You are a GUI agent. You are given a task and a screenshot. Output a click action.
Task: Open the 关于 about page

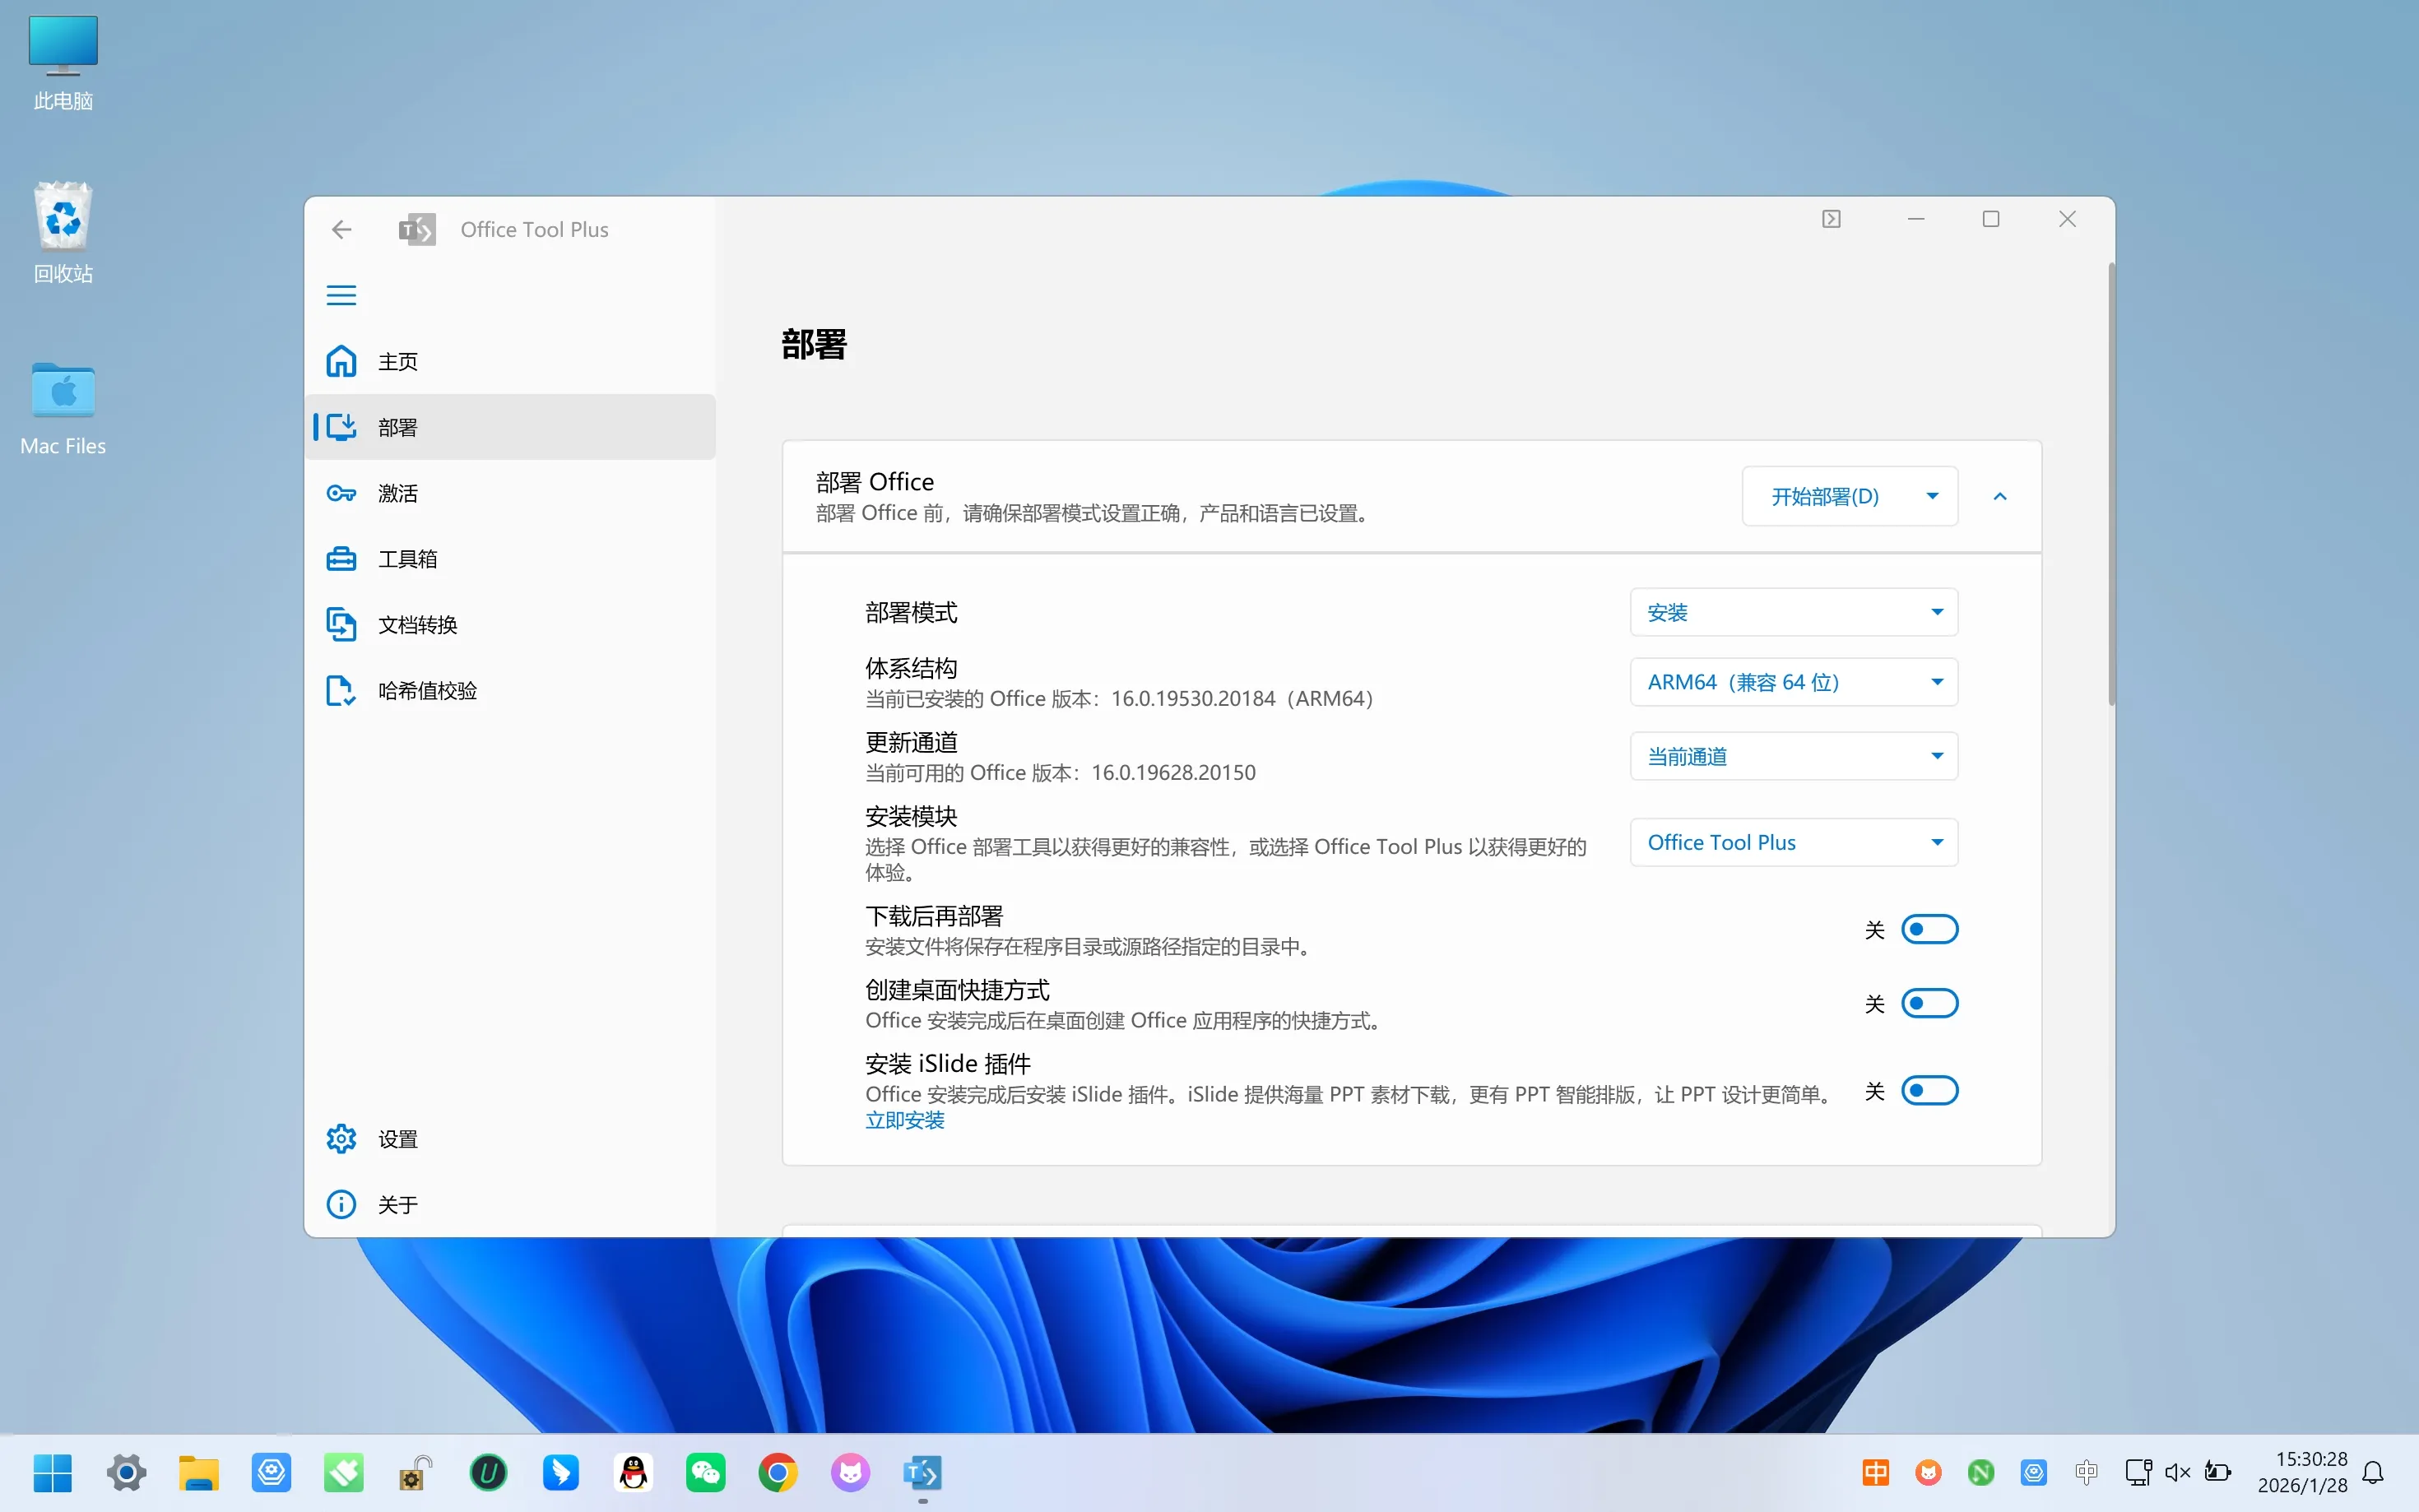(x=397, y=1204)
